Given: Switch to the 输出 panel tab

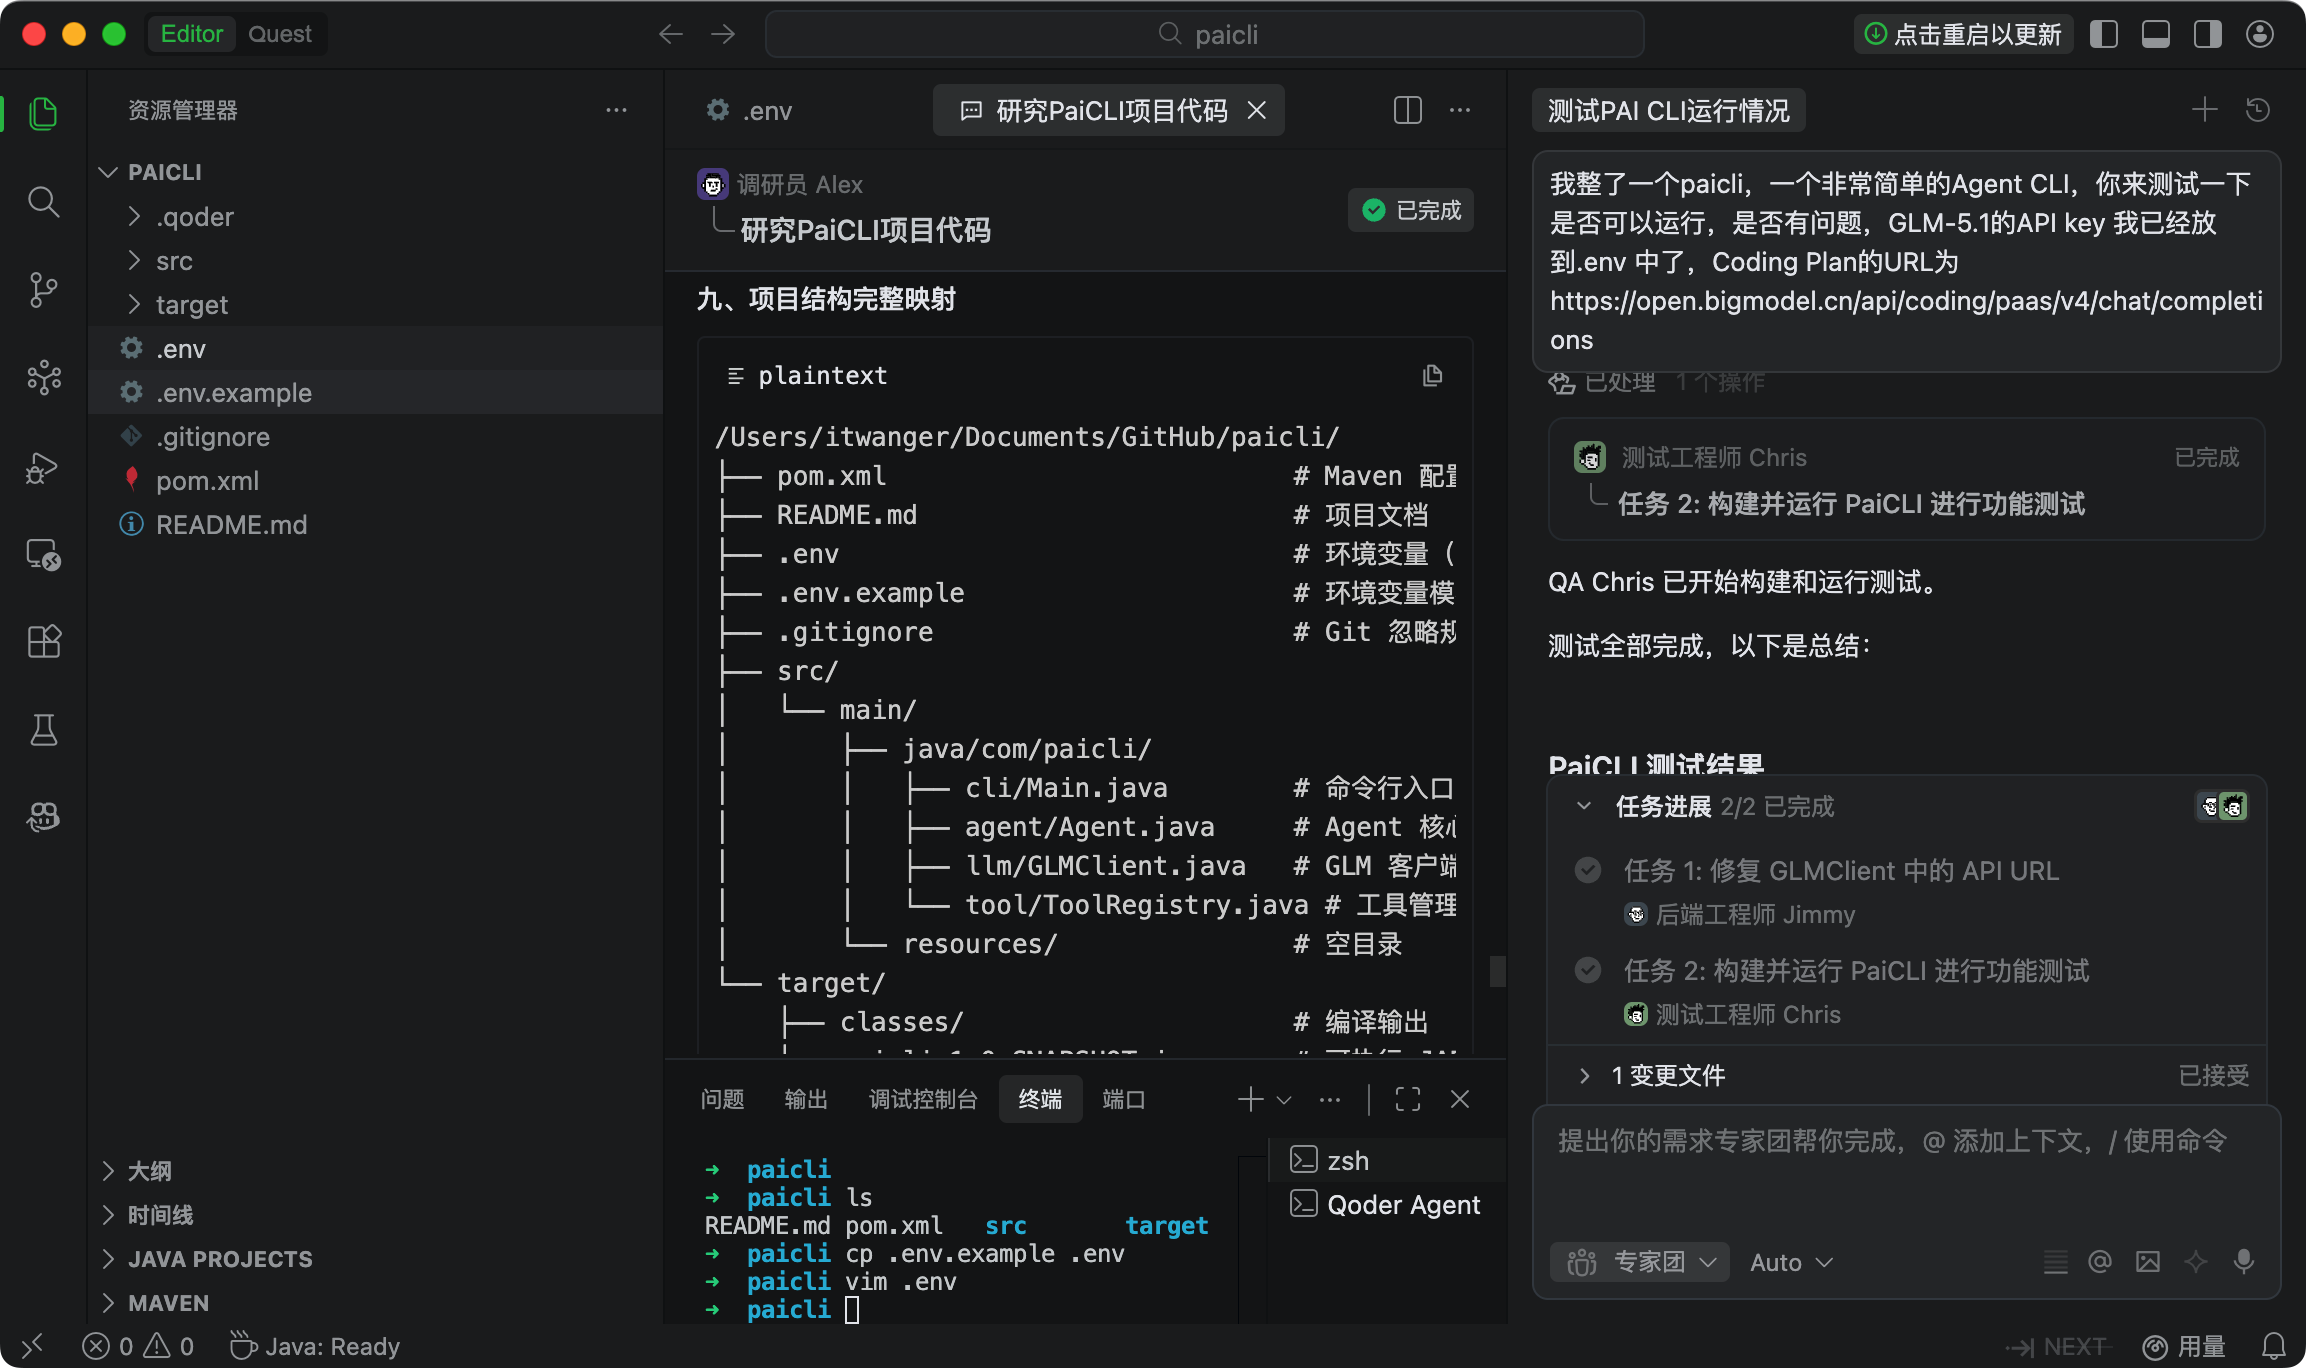Looking at the screenshot, I should (806, 1099).
